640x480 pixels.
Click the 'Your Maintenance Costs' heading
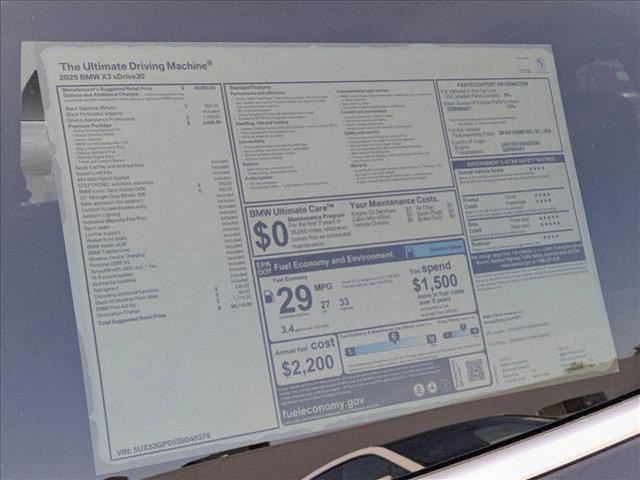[394, 202]
